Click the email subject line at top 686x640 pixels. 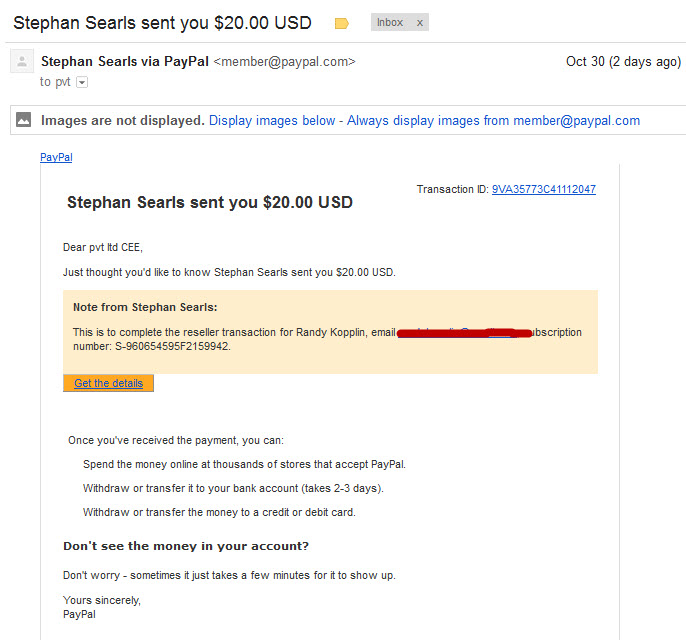pyautogui.click(x=162, y=23)
